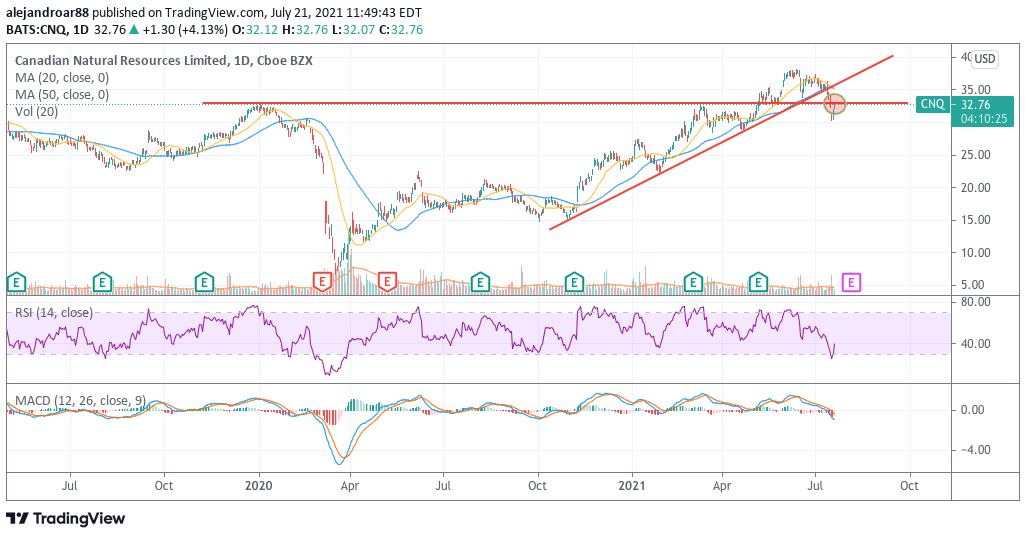The image size is (1026, 537).
Task: Click the 80.00 RSI axis label
Action: [974, 302]
